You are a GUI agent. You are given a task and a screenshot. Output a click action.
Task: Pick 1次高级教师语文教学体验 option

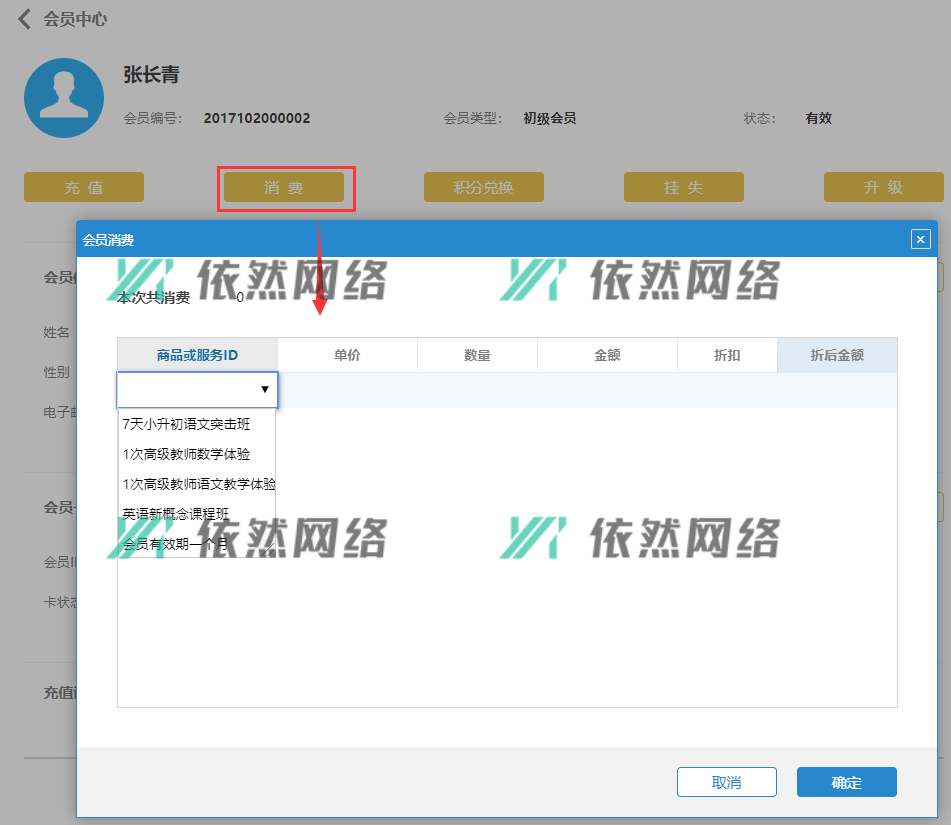(x=199, y=484)
